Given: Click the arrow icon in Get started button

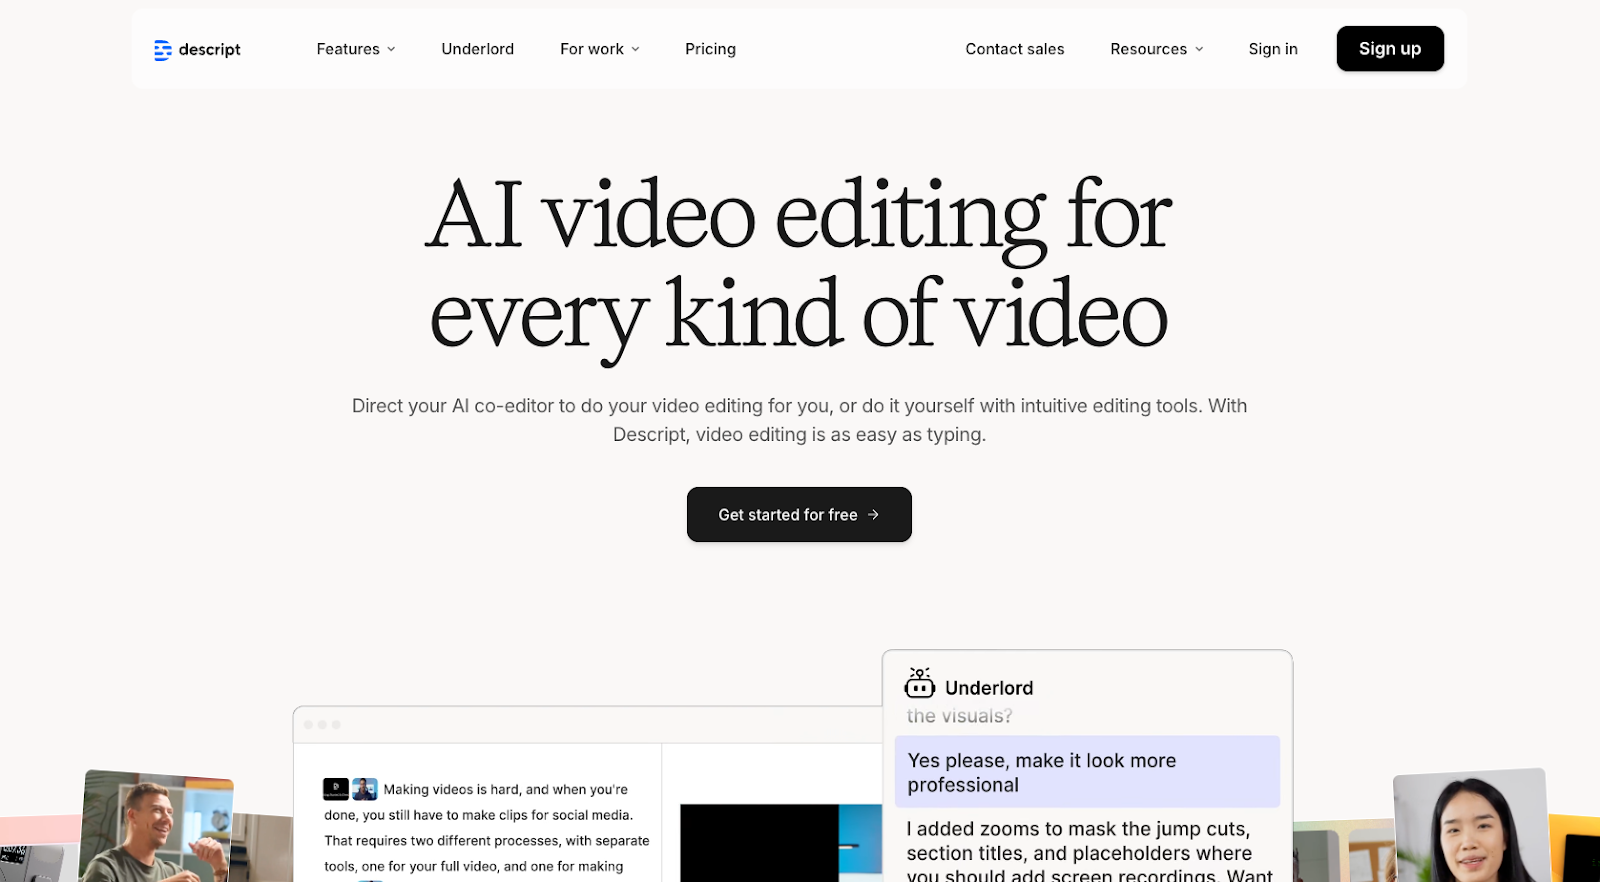Looking at the screenshot, I should [873, 515].
